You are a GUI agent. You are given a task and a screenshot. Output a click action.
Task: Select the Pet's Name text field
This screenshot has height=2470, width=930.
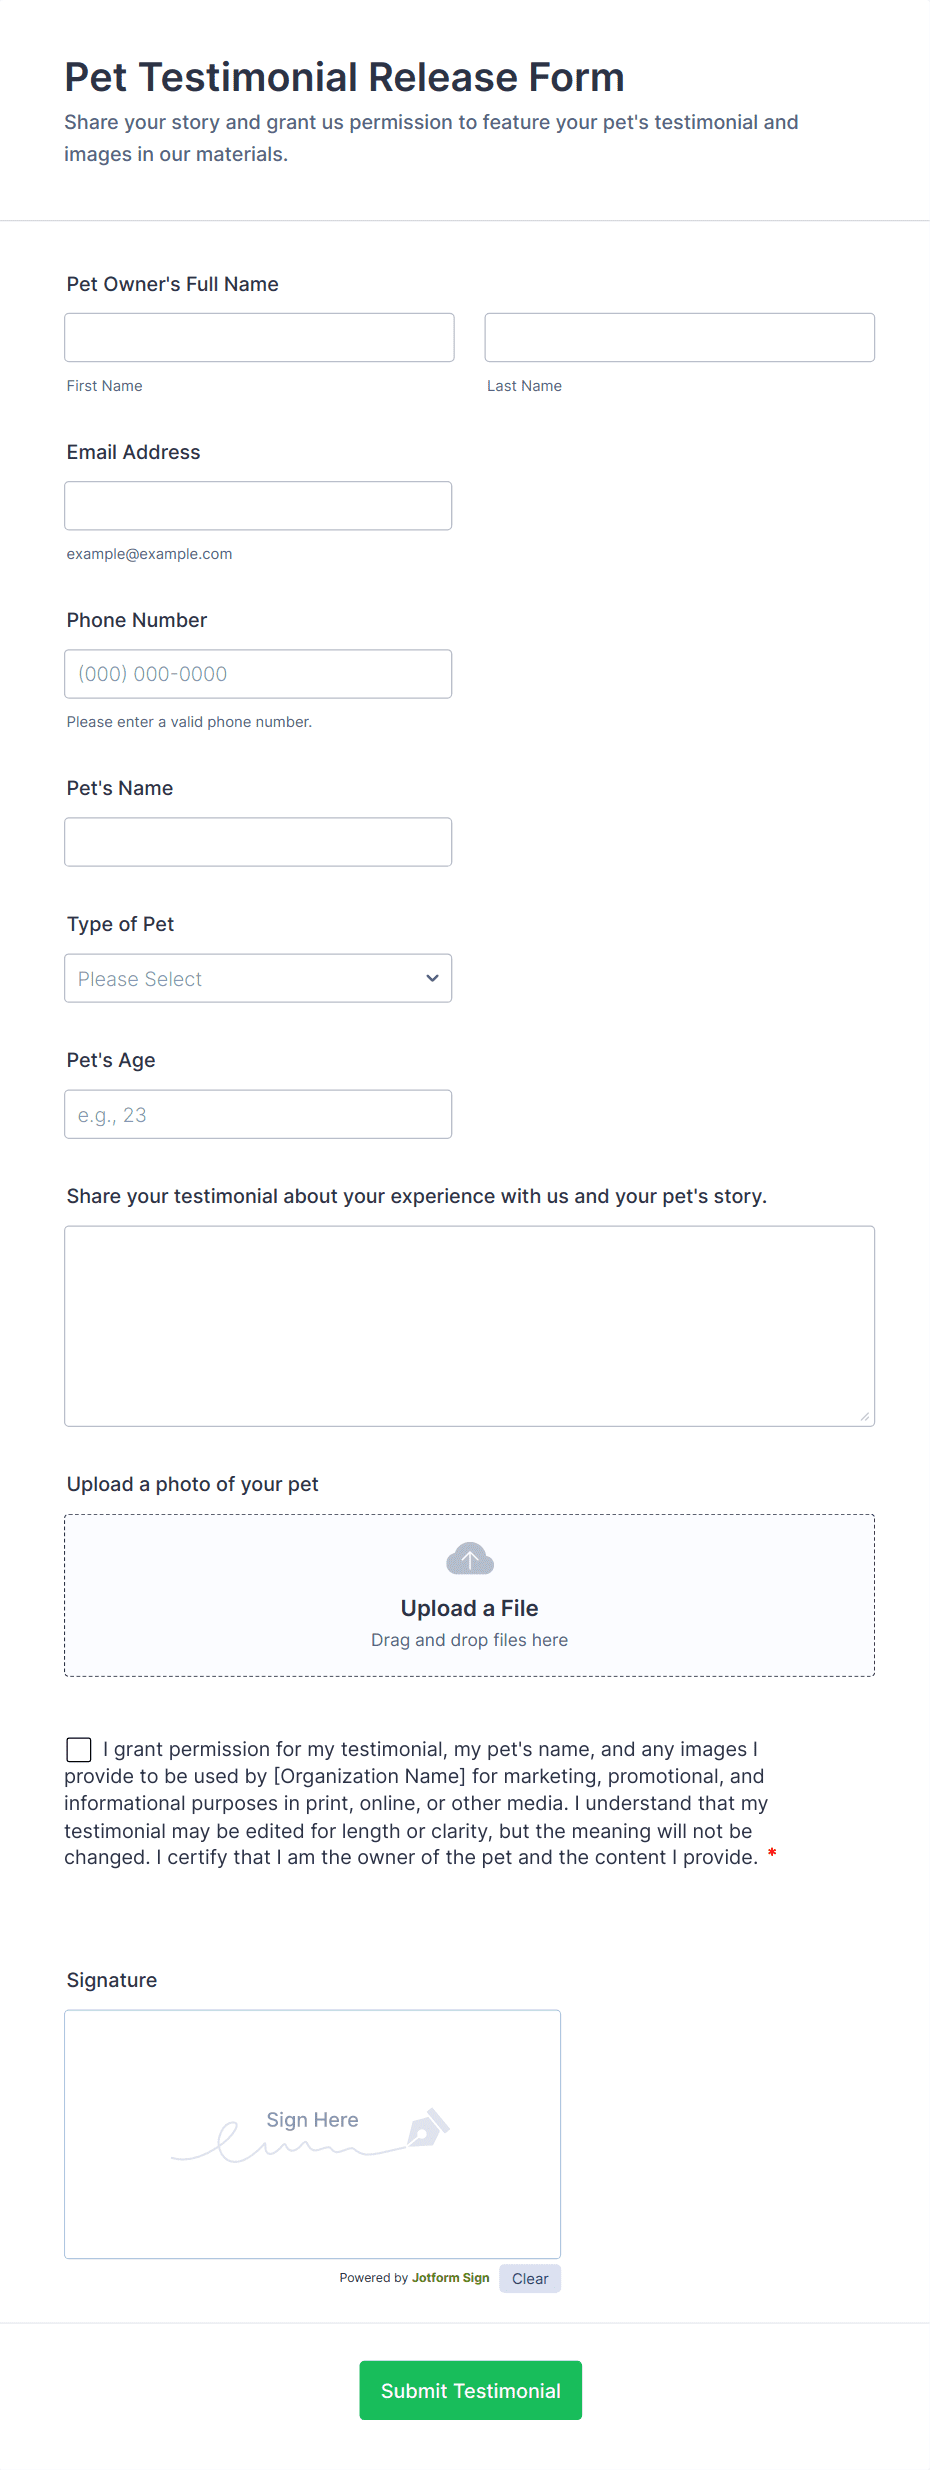pos(258,842)
